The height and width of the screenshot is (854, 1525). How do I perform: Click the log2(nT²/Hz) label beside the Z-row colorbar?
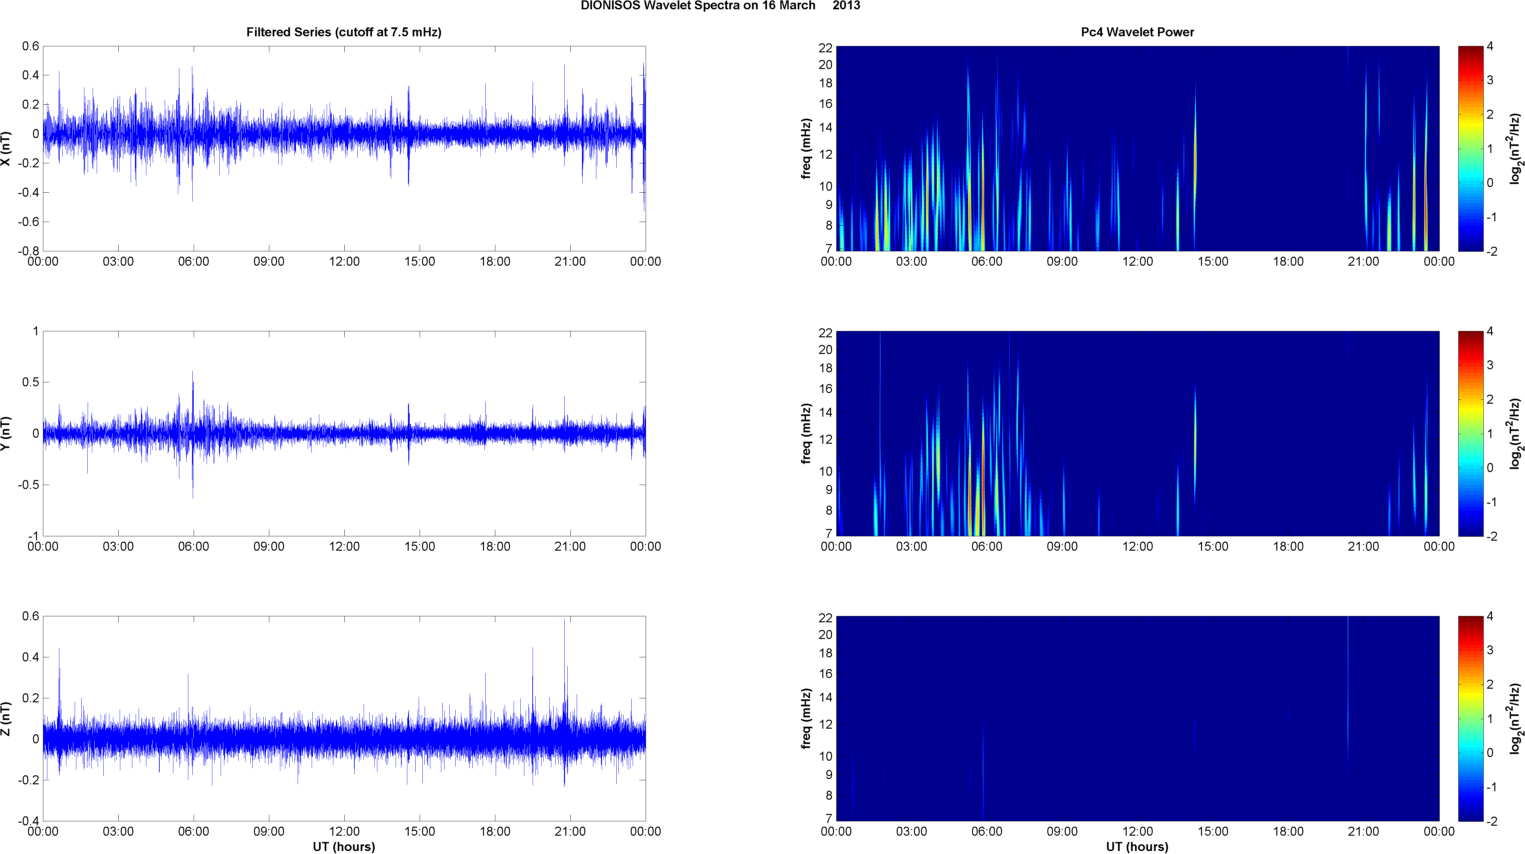(x=1515, y=719)
